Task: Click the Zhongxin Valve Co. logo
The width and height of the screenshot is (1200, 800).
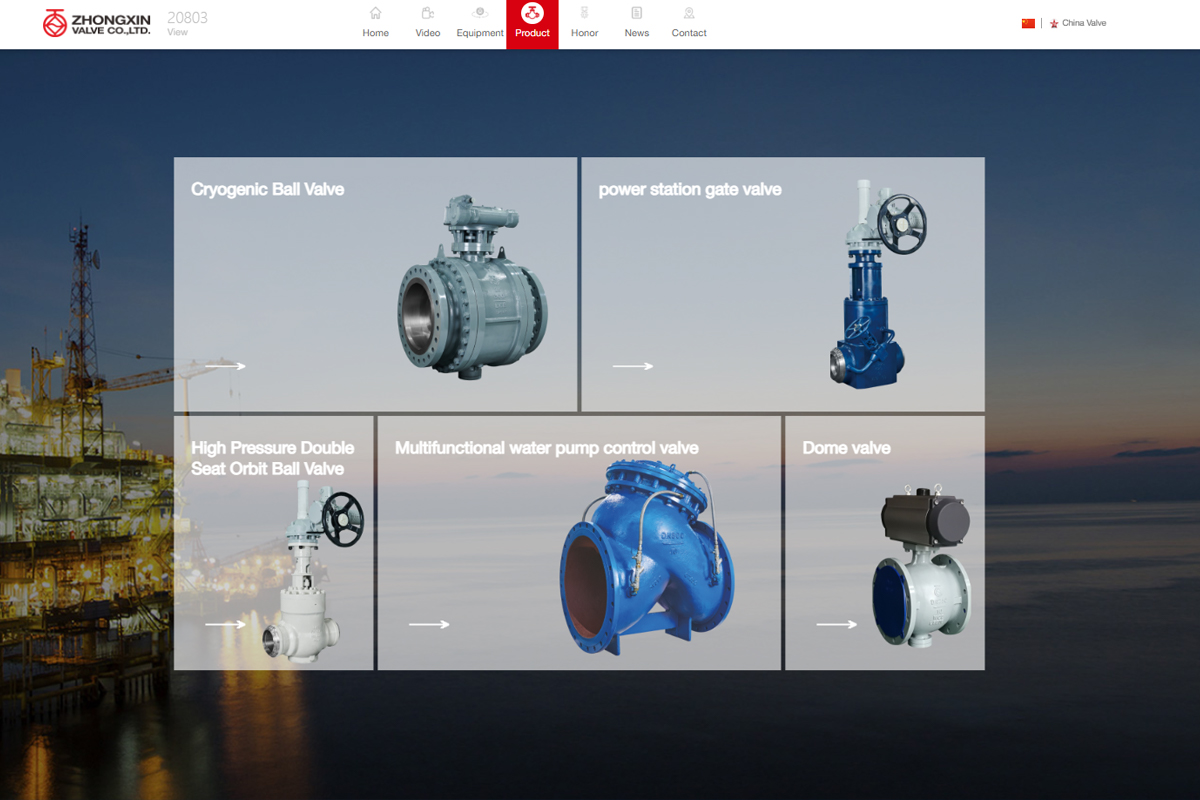Action: [x=97, y=23]
